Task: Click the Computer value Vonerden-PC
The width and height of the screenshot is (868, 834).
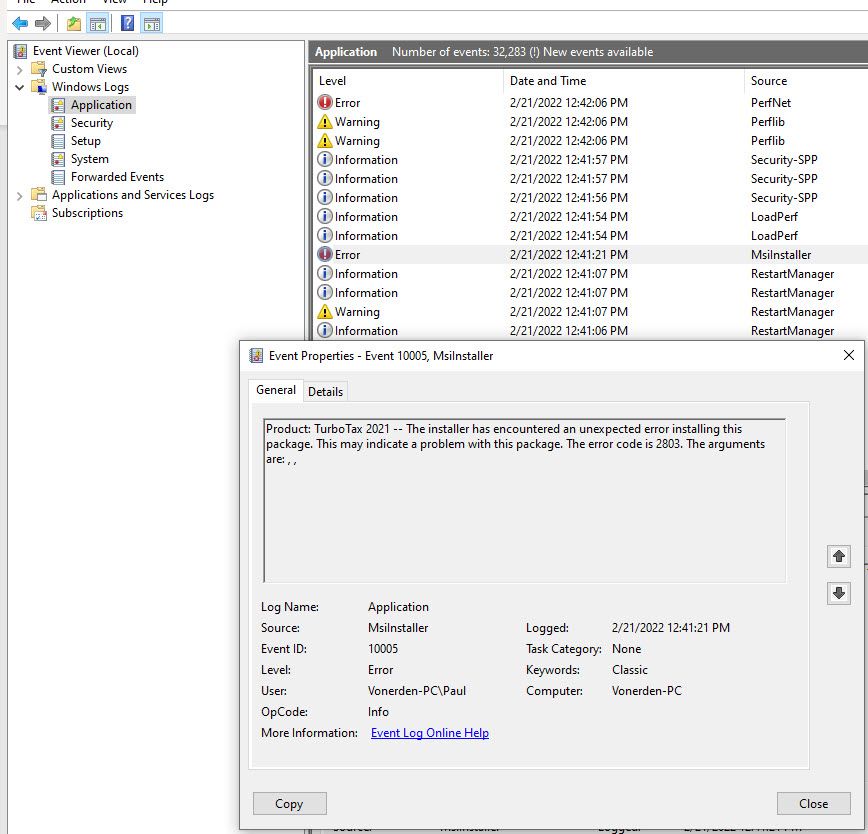Action: tap(647, 691)
